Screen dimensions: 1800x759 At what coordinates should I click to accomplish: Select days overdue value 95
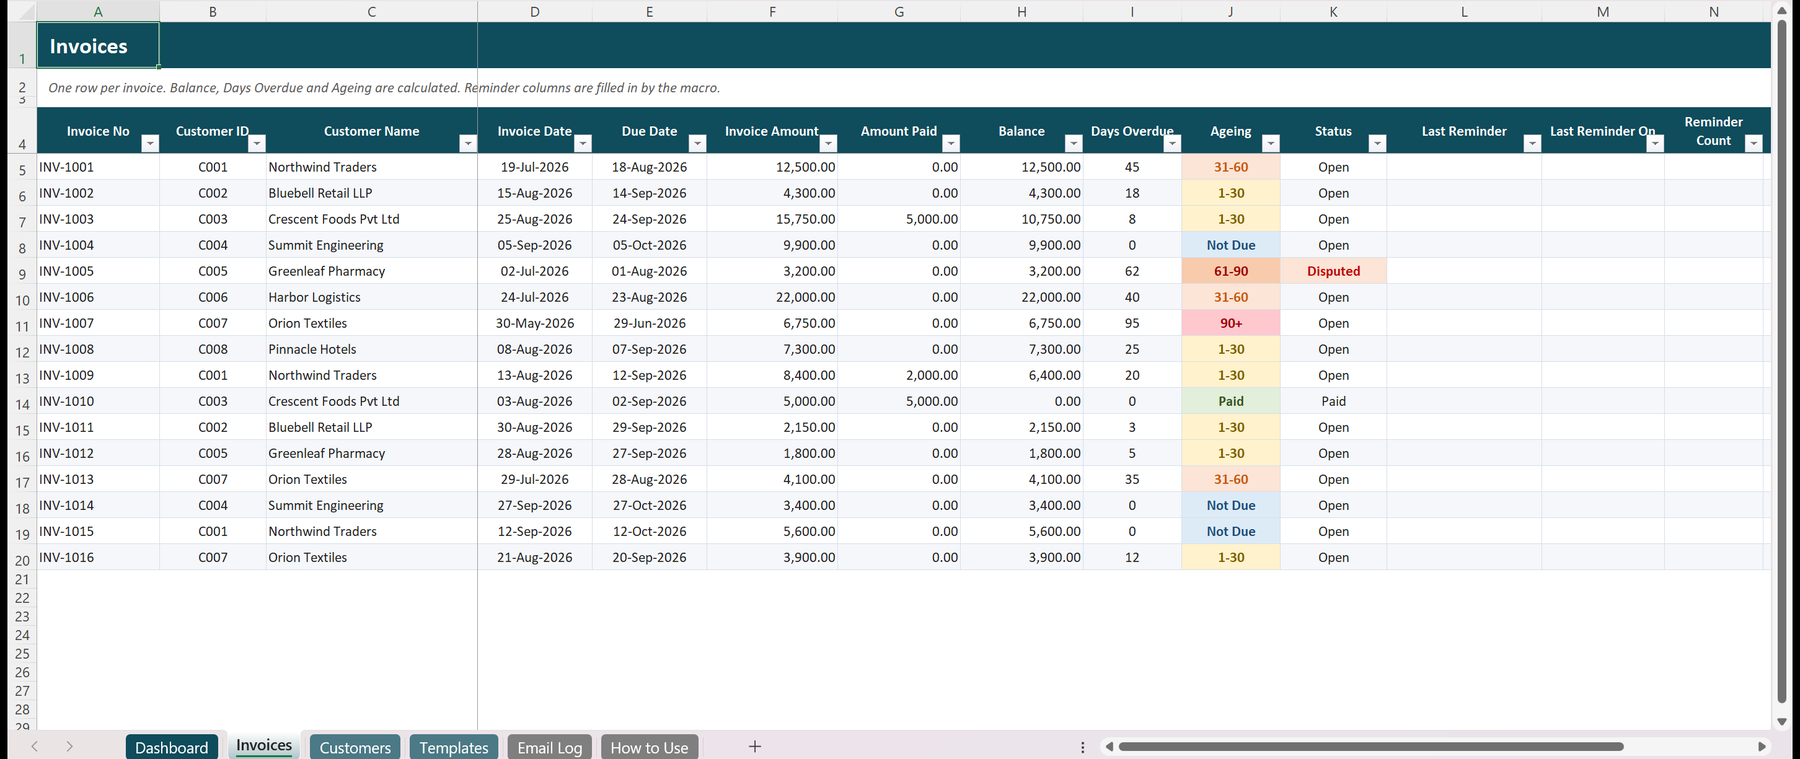(1132, 323)
